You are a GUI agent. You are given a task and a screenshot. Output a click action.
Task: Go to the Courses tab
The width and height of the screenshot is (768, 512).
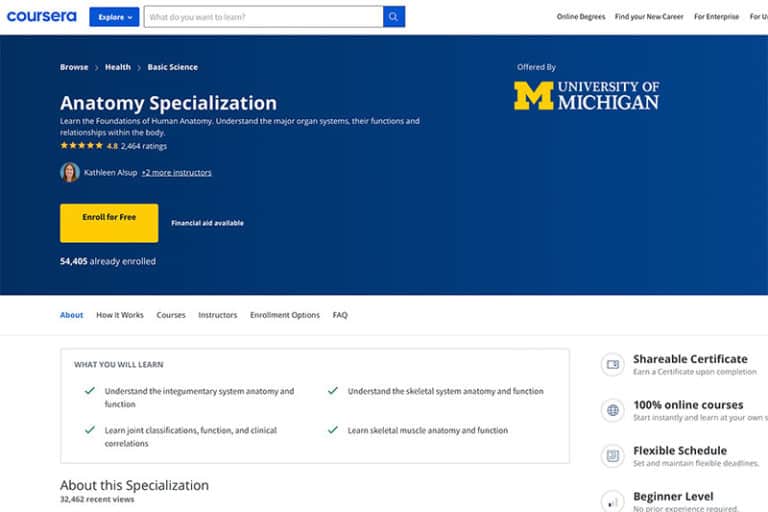[x=171, y=315]
